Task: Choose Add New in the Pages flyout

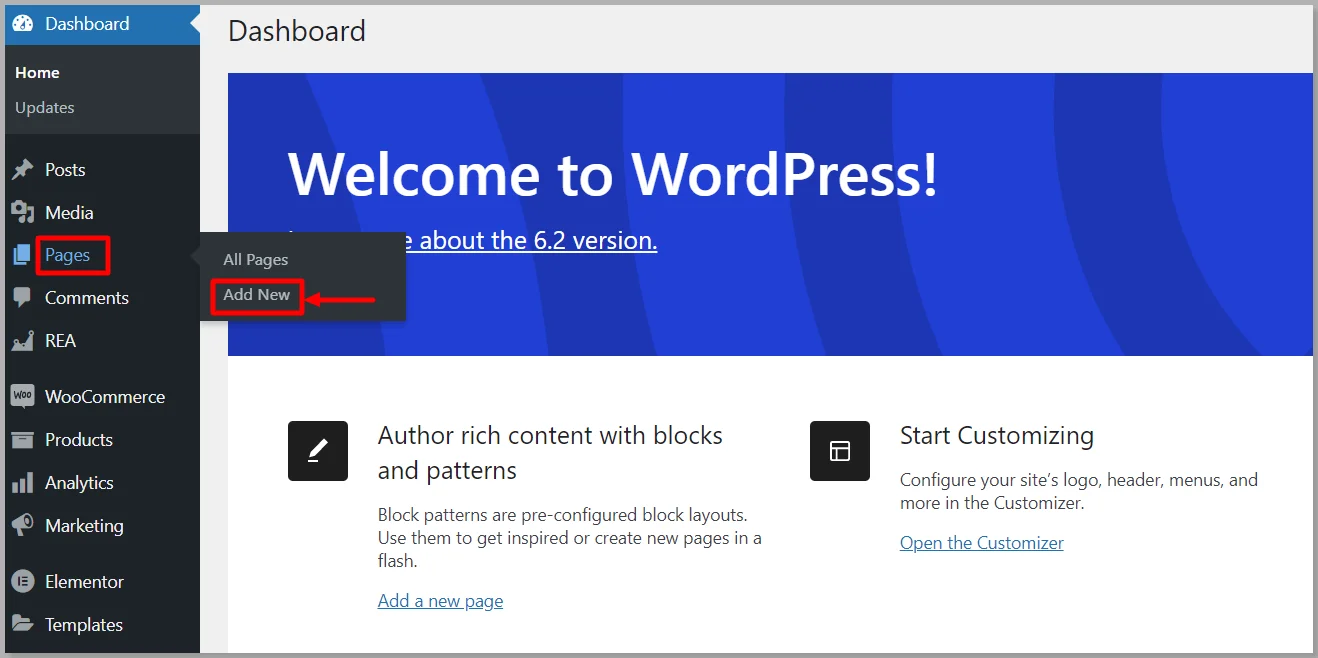Action: [257, 295]
